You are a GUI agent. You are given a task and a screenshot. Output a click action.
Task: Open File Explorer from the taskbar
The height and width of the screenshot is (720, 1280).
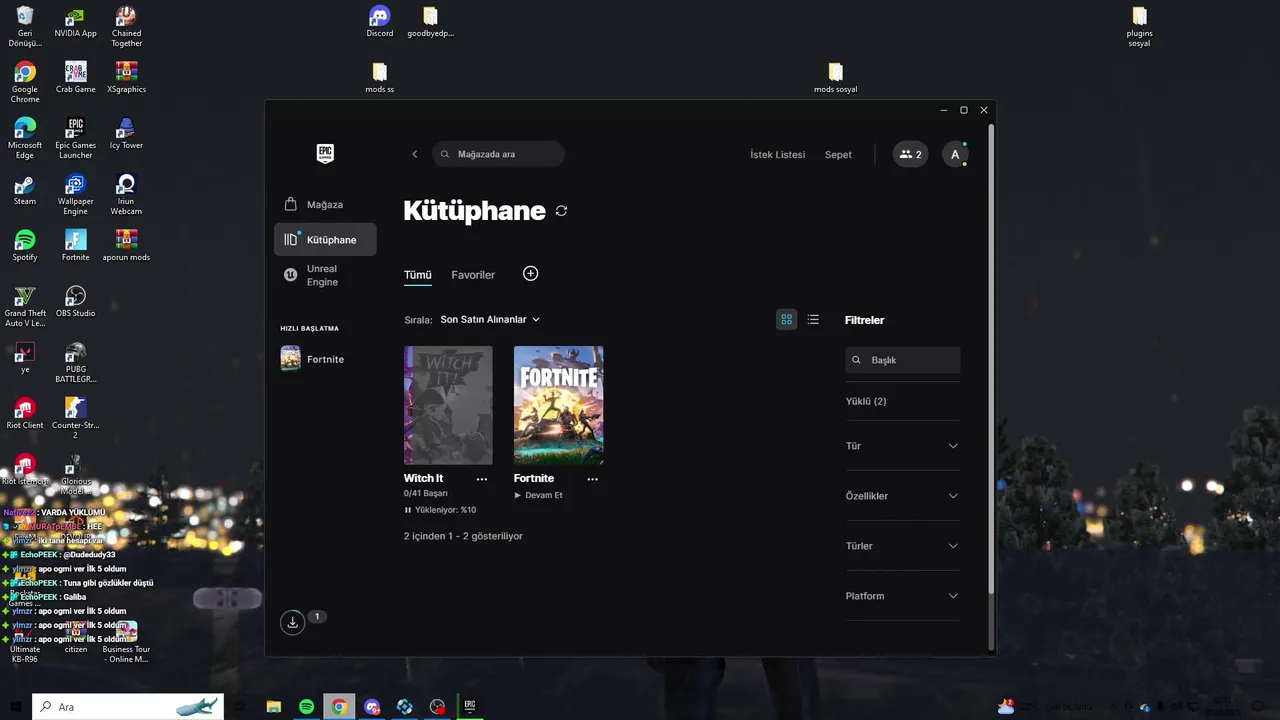click(273, 707)
